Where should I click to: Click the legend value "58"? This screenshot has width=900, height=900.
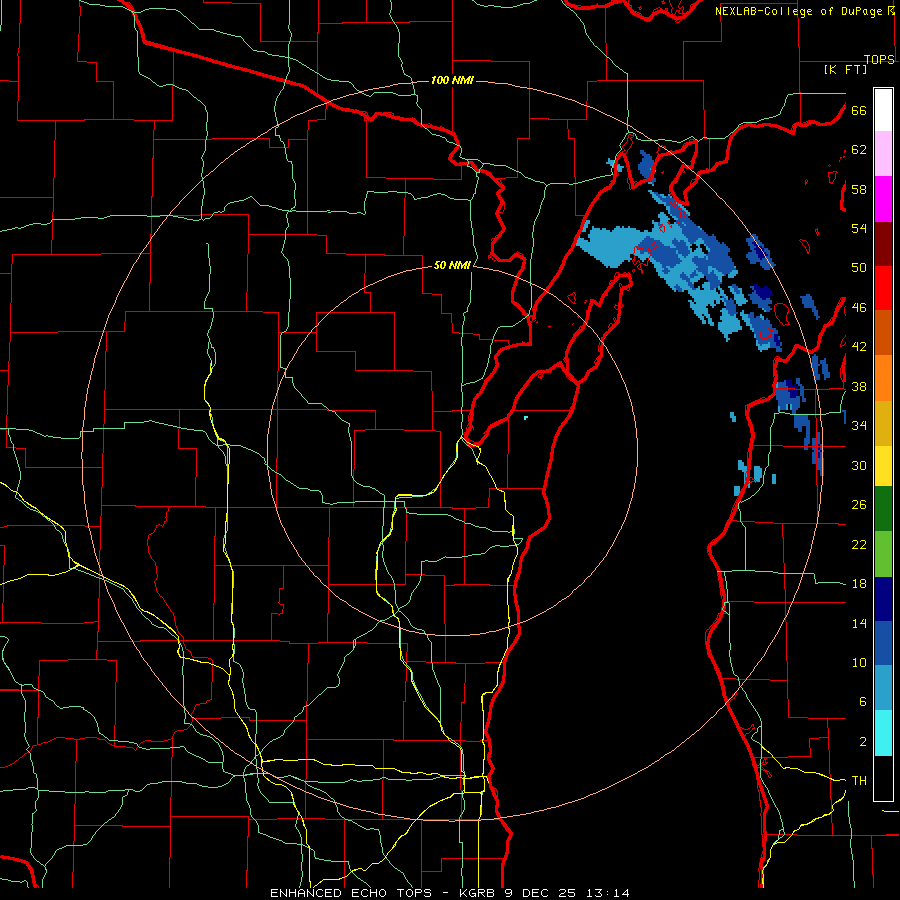click(x=859, y=189)
